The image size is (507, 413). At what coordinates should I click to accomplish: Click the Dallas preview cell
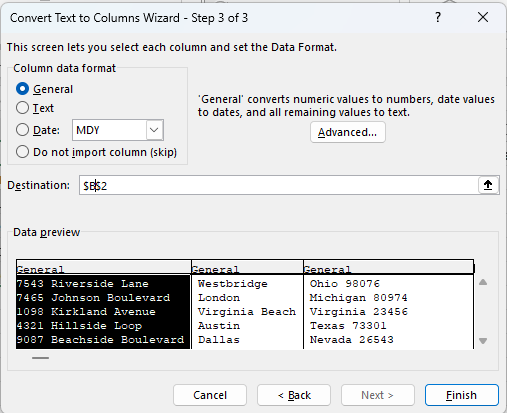click(x=219, y=340)
